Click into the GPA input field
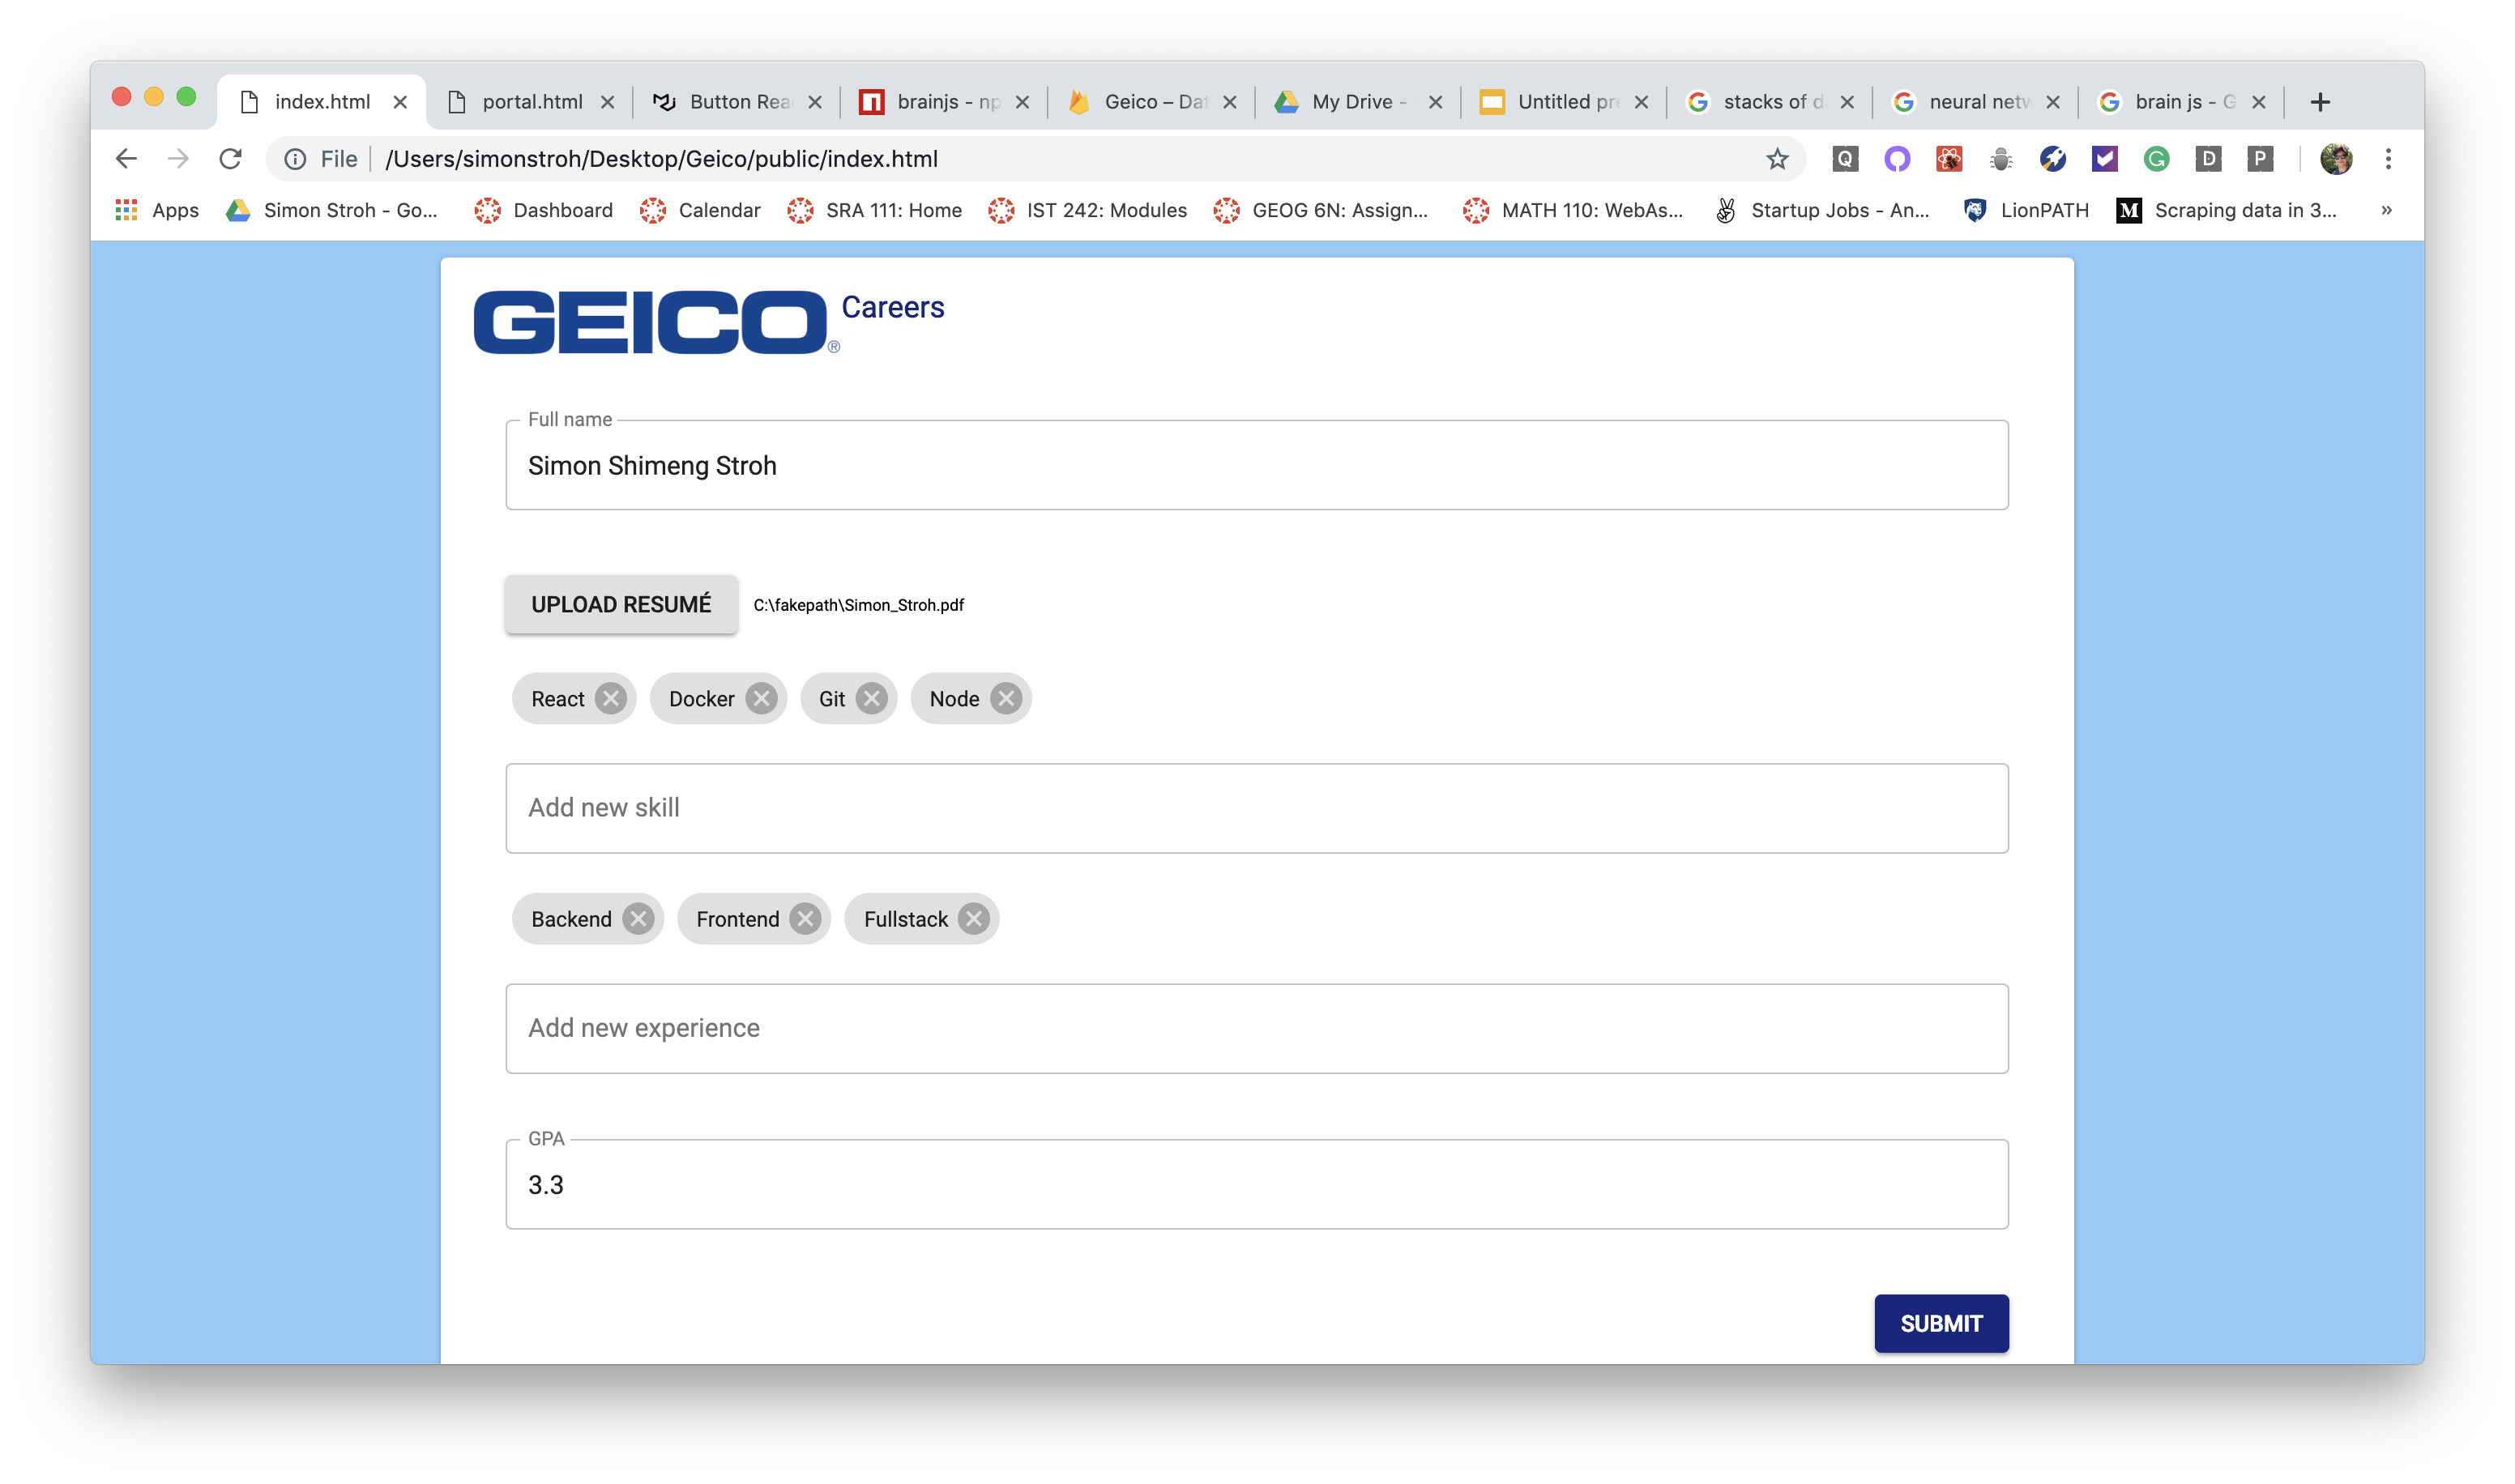The width and height of the screenshot is (2515, 1484). pos(1256,1184)
